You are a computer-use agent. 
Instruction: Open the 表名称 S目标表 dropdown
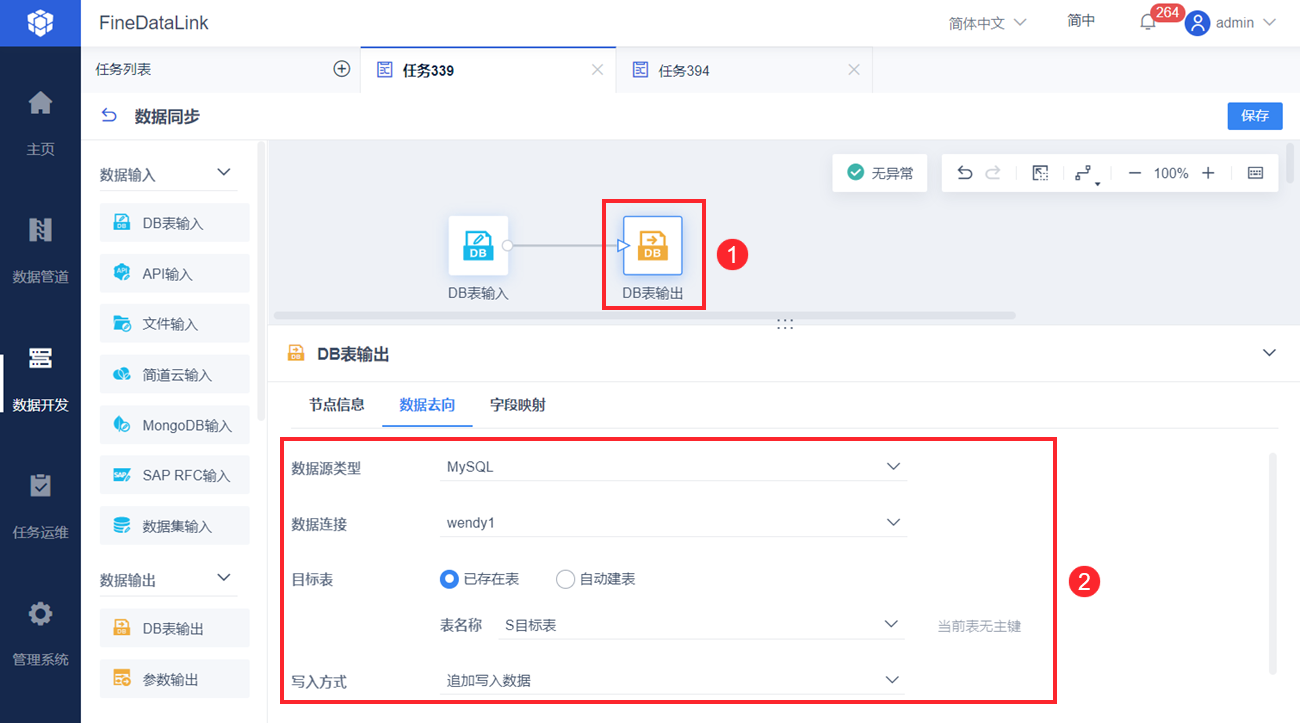pos(701,625)
